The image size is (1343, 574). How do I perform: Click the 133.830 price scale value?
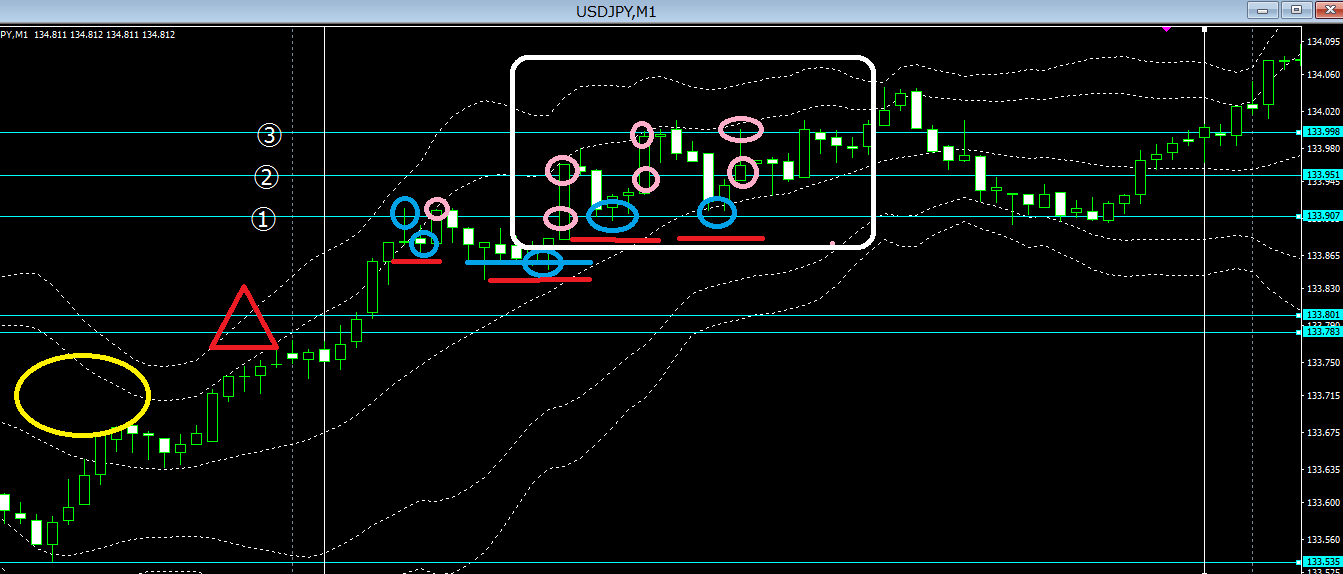[x=1324, y=289]
